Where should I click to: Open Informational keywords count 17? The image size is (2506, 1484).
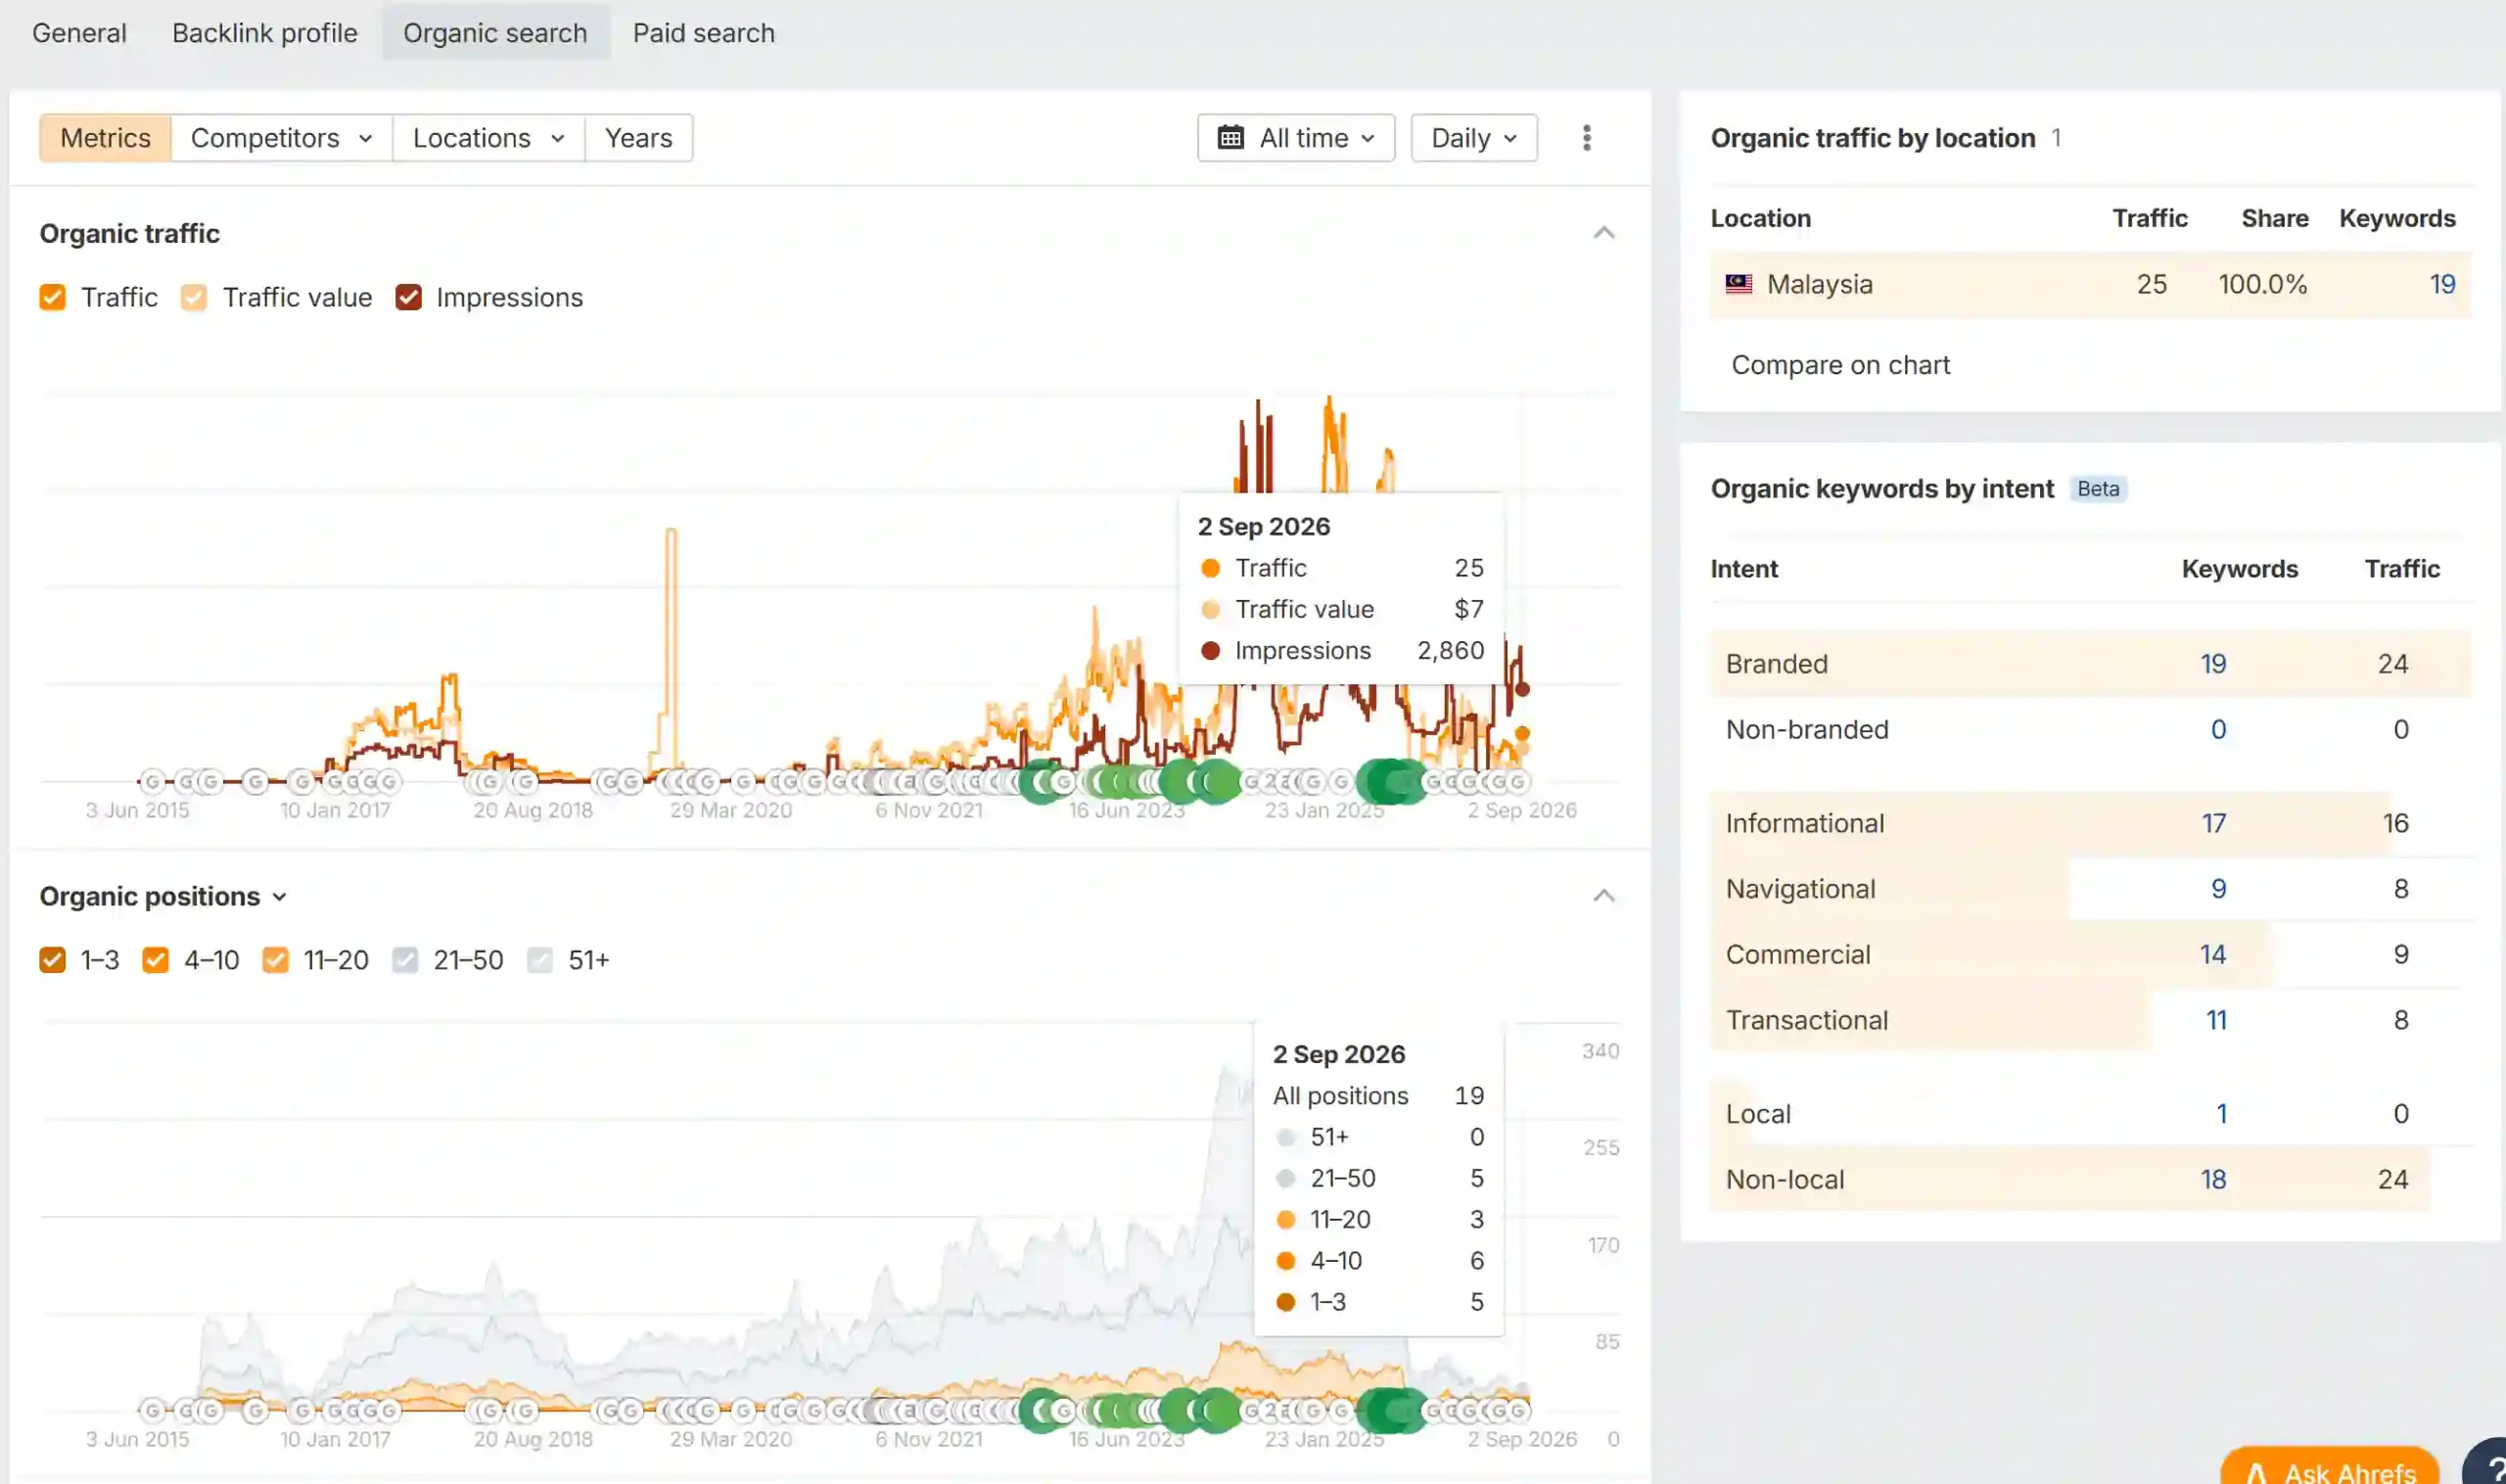click(2213, 823)
